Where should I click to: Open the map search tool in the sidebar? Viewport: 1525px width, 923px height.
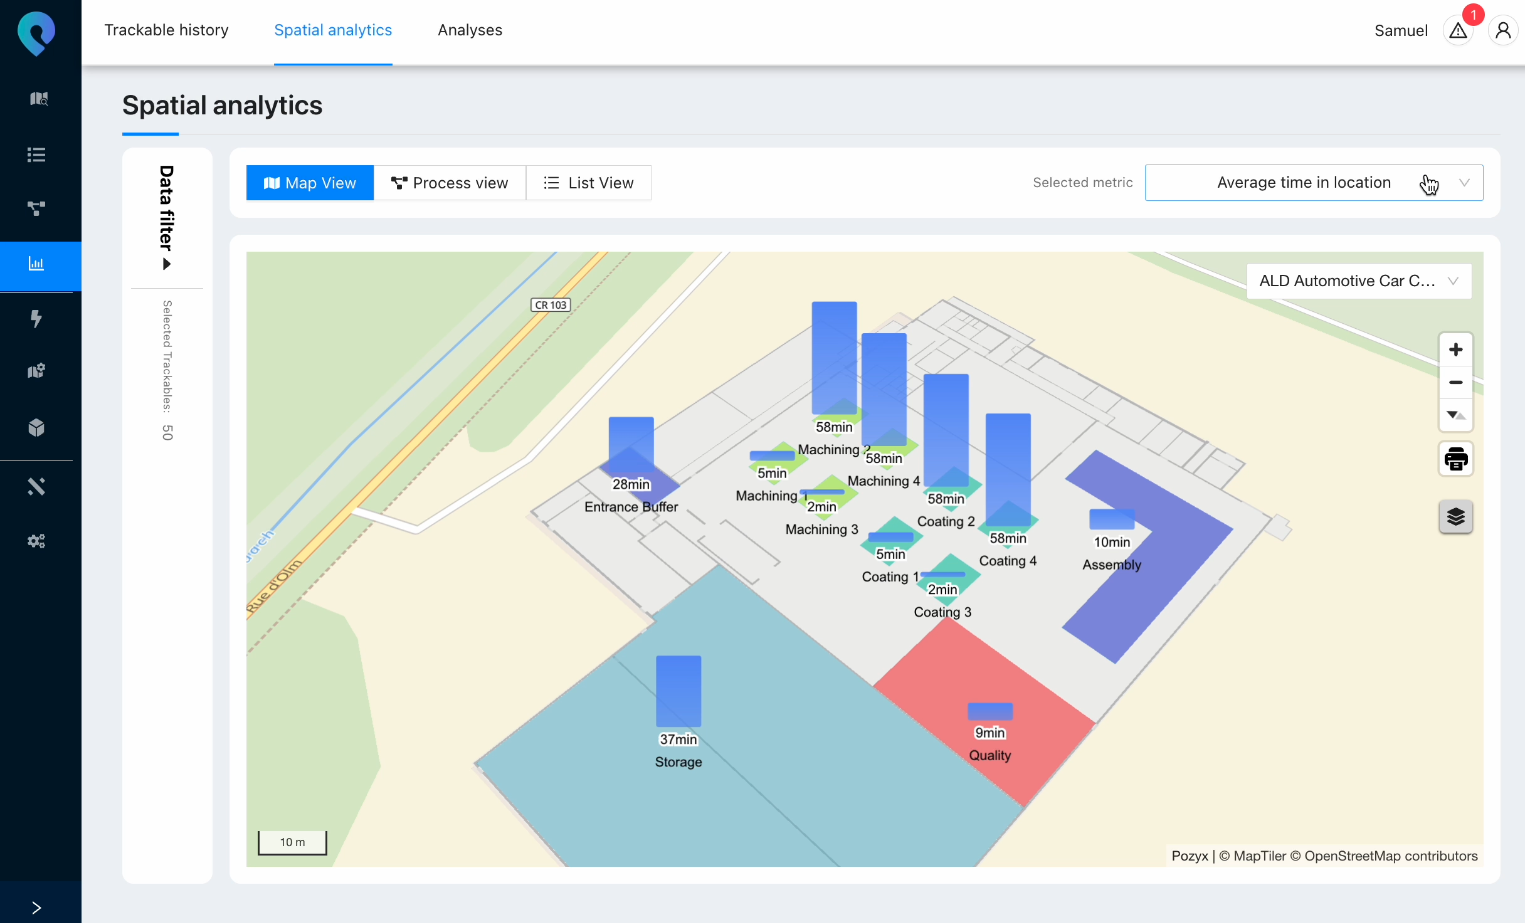tap(37, 98)
